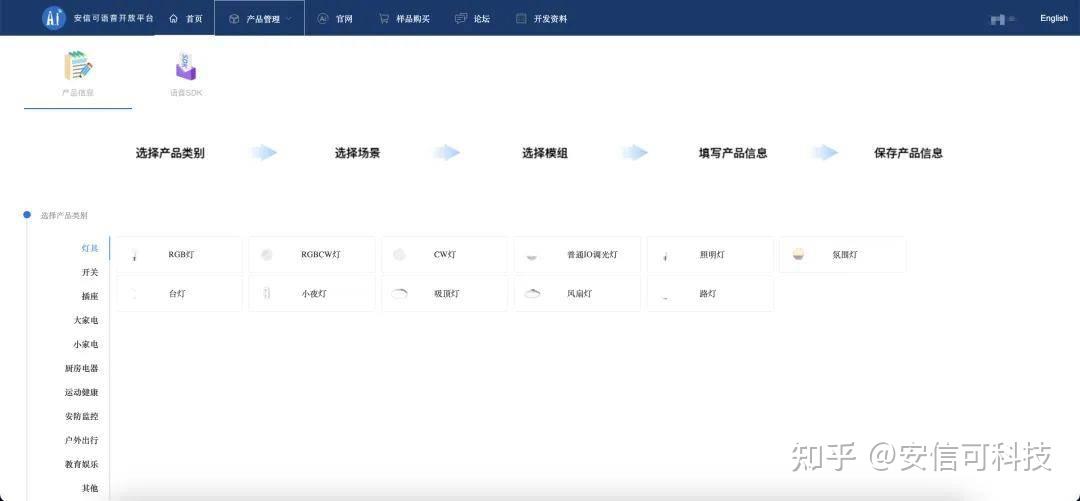1080x501 pixels.
Task: Click the RGB灯 lamp icon
Action: (134, 255)
